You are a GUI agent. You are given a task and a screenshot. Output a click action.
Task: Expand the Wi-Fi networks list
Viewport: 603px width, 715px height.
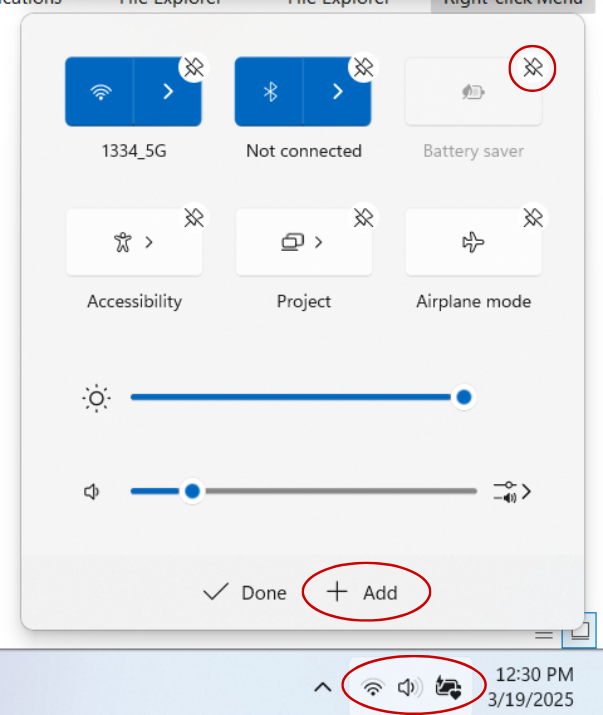click(167, 92)
